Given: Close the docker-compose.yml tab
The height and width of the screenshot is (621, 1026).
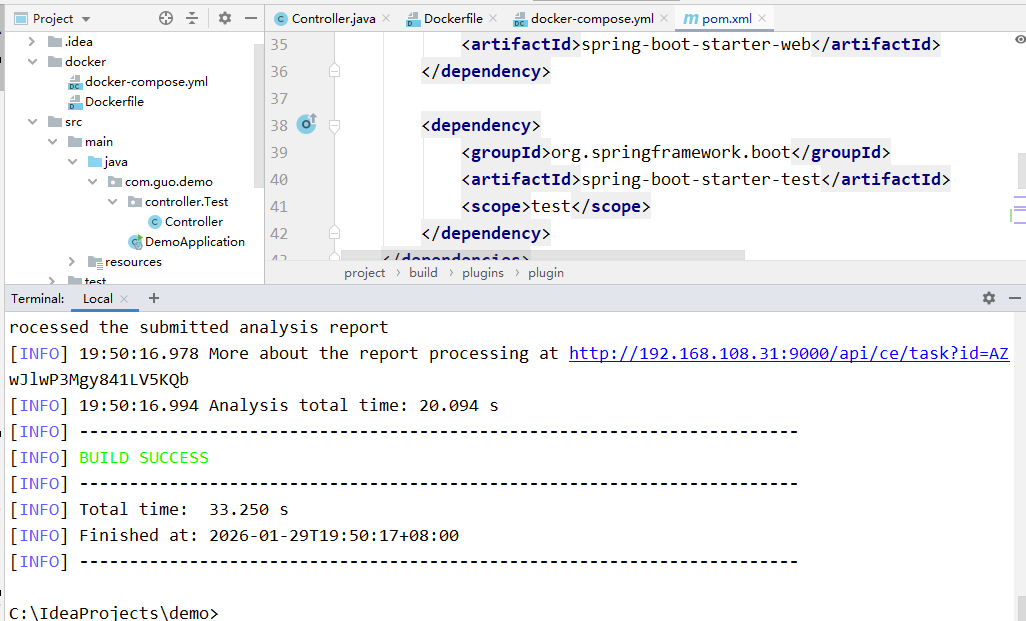Looking at the screenshot, I should point(663,18).
